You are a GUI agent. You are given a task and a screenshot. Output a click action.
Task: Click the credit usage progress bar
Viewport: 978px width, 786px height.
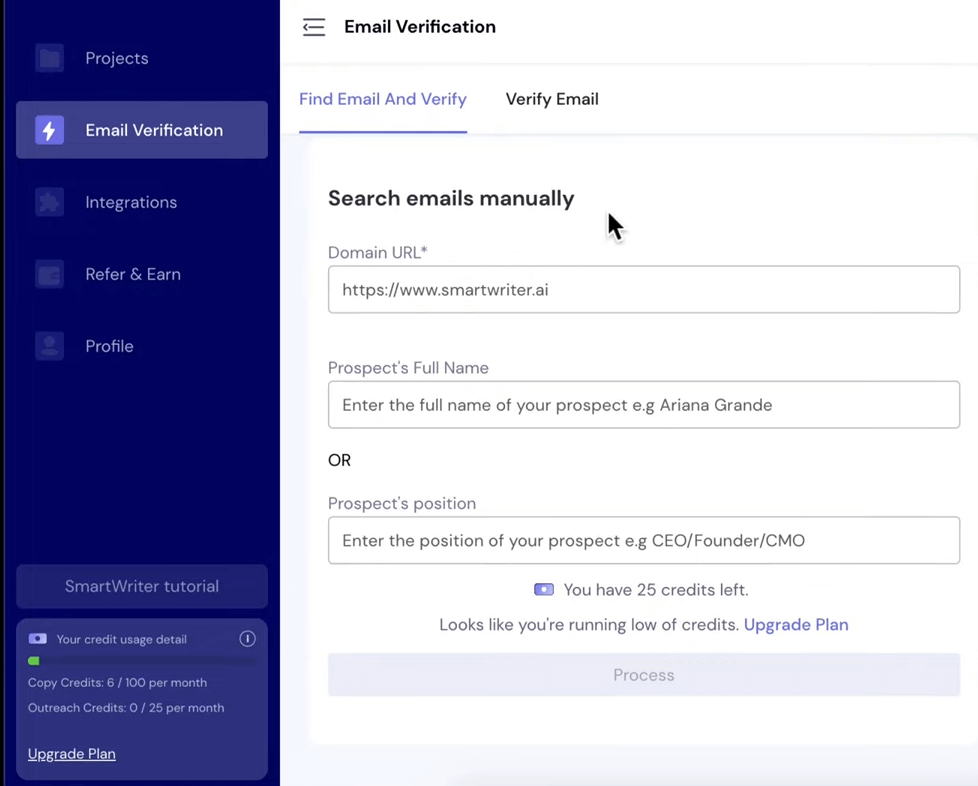[x=142, y=661]
